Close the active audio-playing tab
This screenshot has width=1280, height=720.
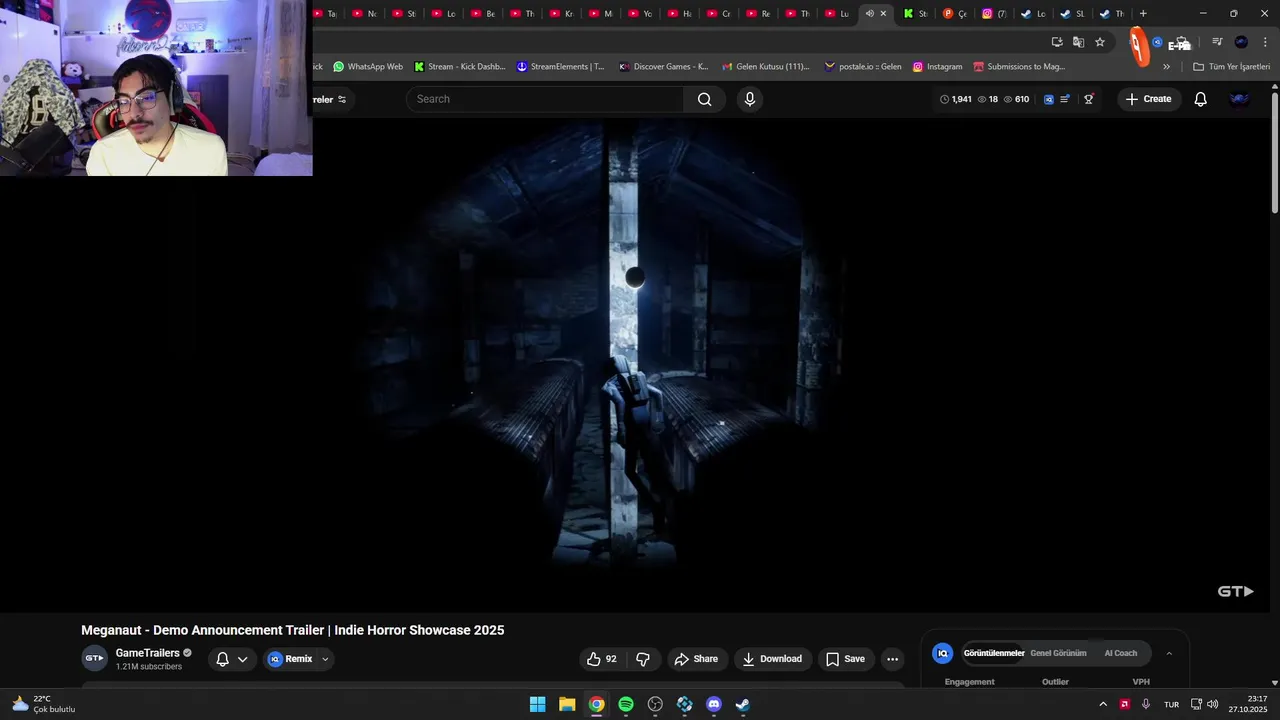883,14
